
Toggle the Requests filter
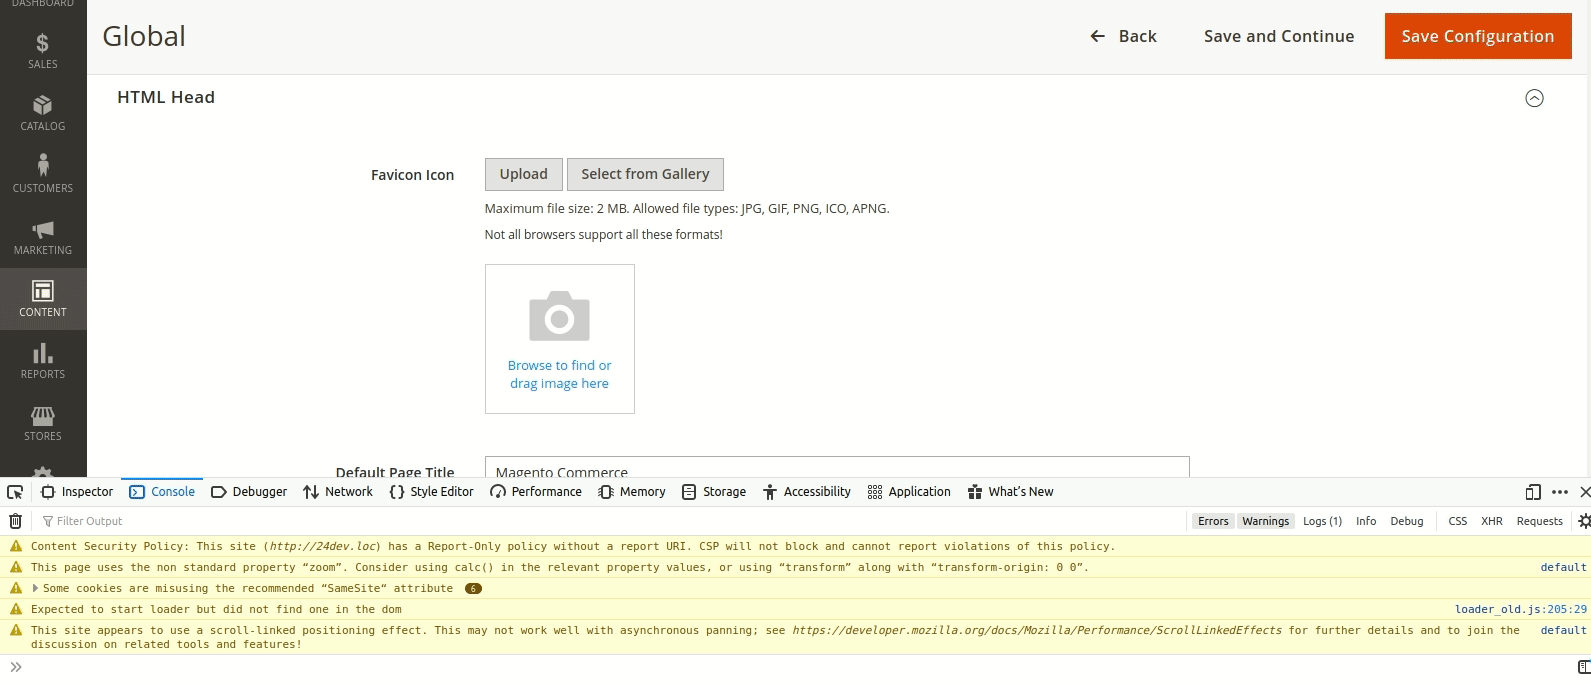coord(1540,521)
